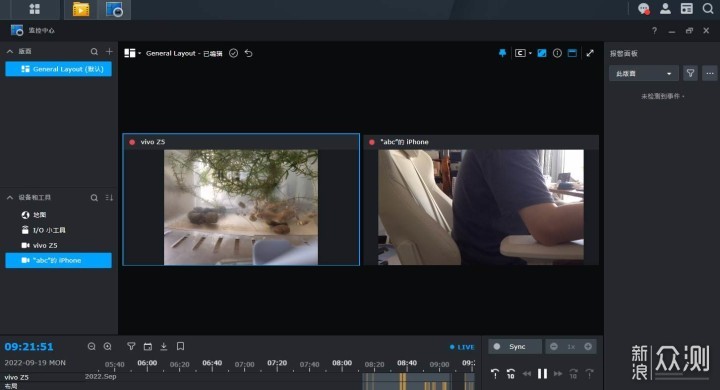
Task: Select the vivo Z5 camera view header
Action: [x=241, y=142]
